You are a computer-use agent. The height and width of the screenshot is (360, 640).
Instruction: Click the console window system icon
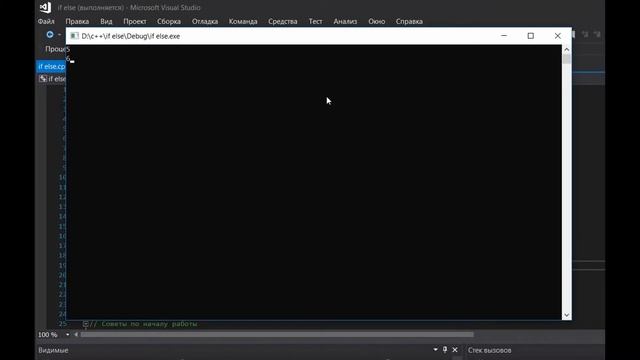74,36
